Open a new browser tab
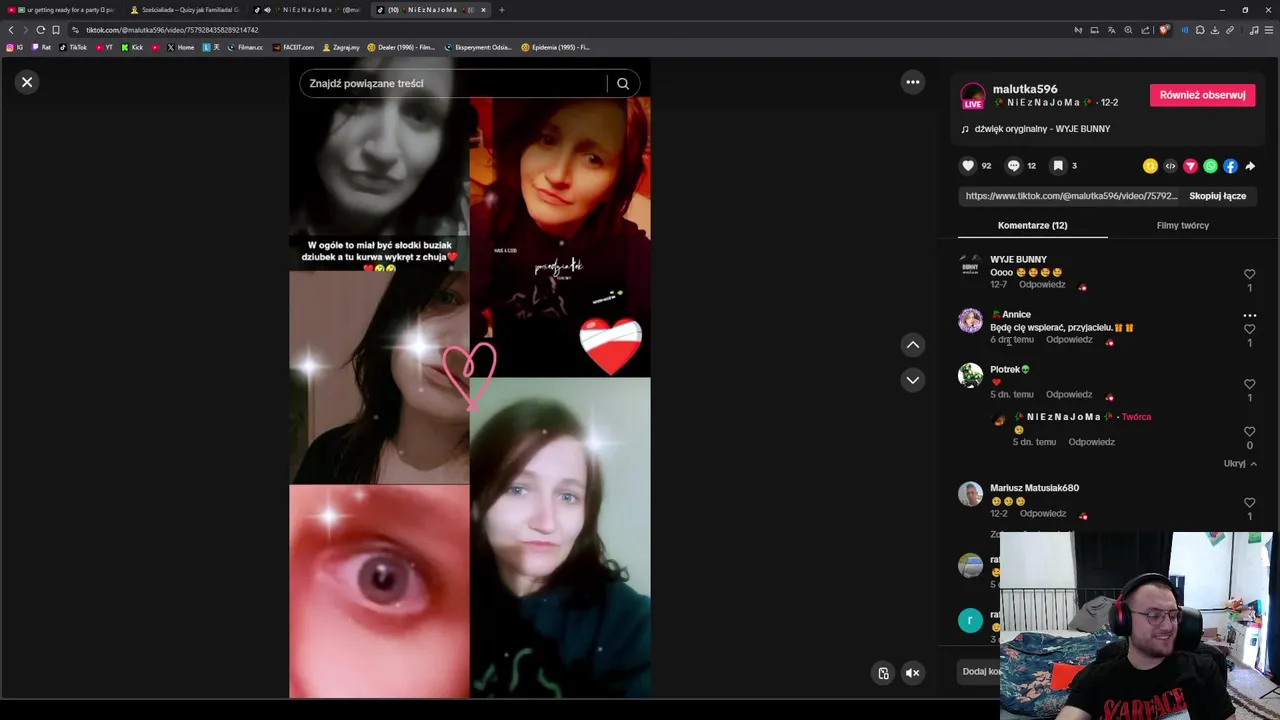The width and height of the screenshot is (1280, 720). (x=502, y=10)
